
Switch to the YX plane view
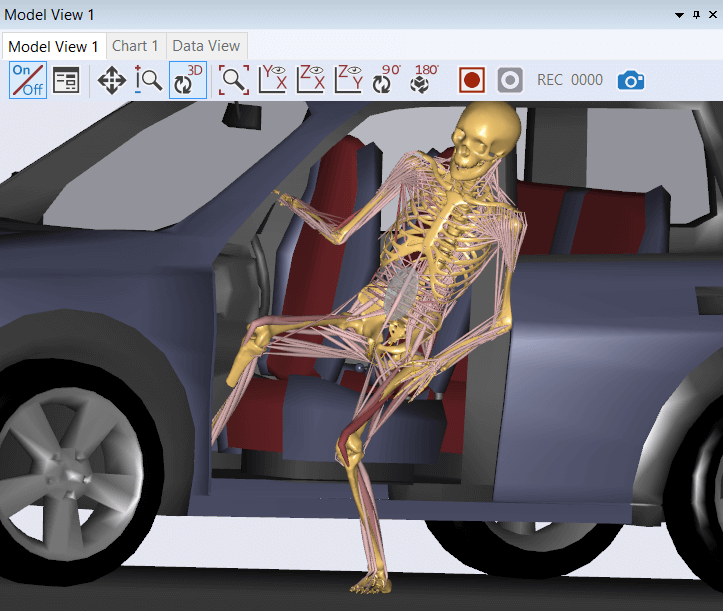click(x=273, y=79)
